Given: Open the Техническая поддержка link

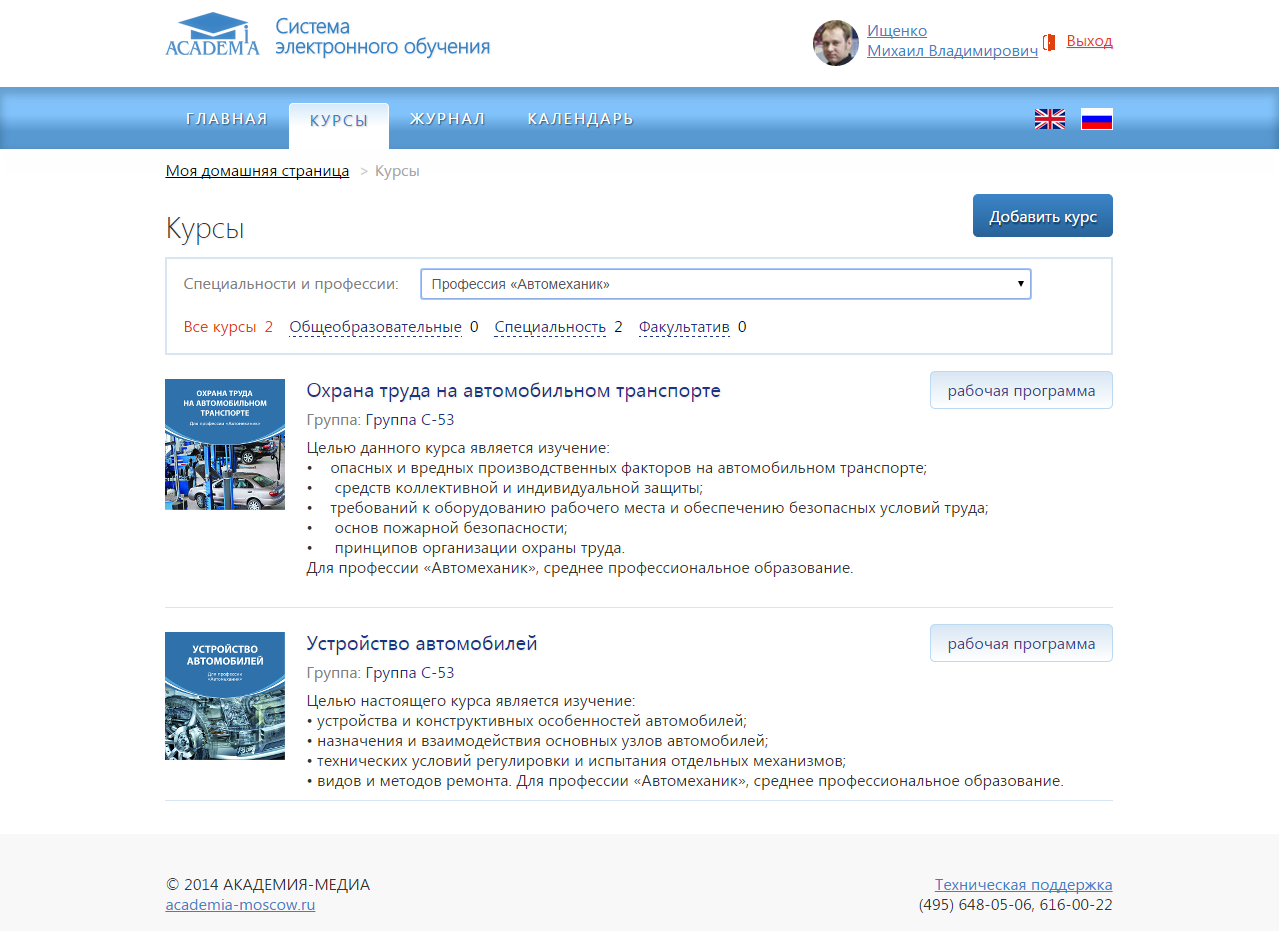Looking at the screenshot, I should pos(1023,884).
